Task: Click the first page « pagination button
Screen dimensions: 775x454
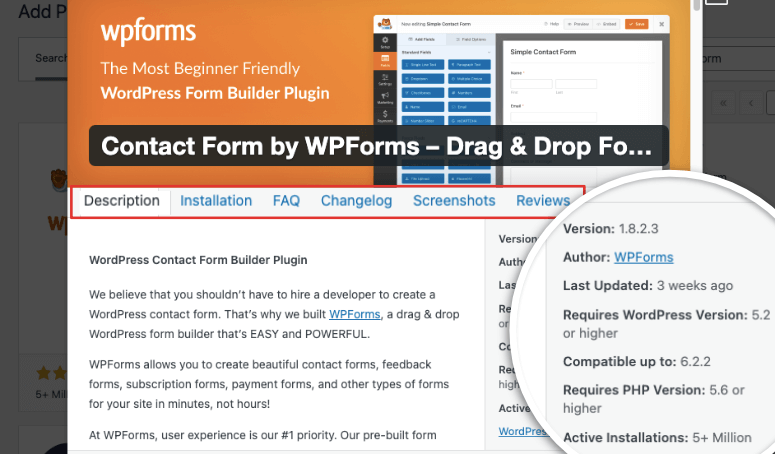Action: pyautogui.click(x=723, y=103)
